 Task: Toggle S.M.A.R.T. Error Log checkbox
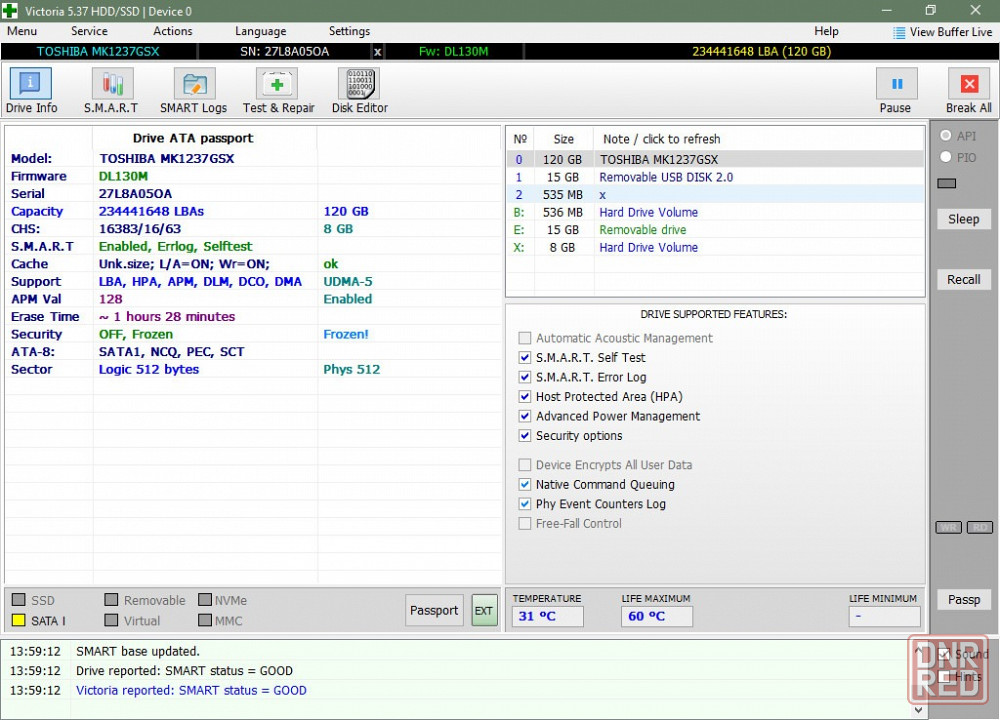pos(524,377)
